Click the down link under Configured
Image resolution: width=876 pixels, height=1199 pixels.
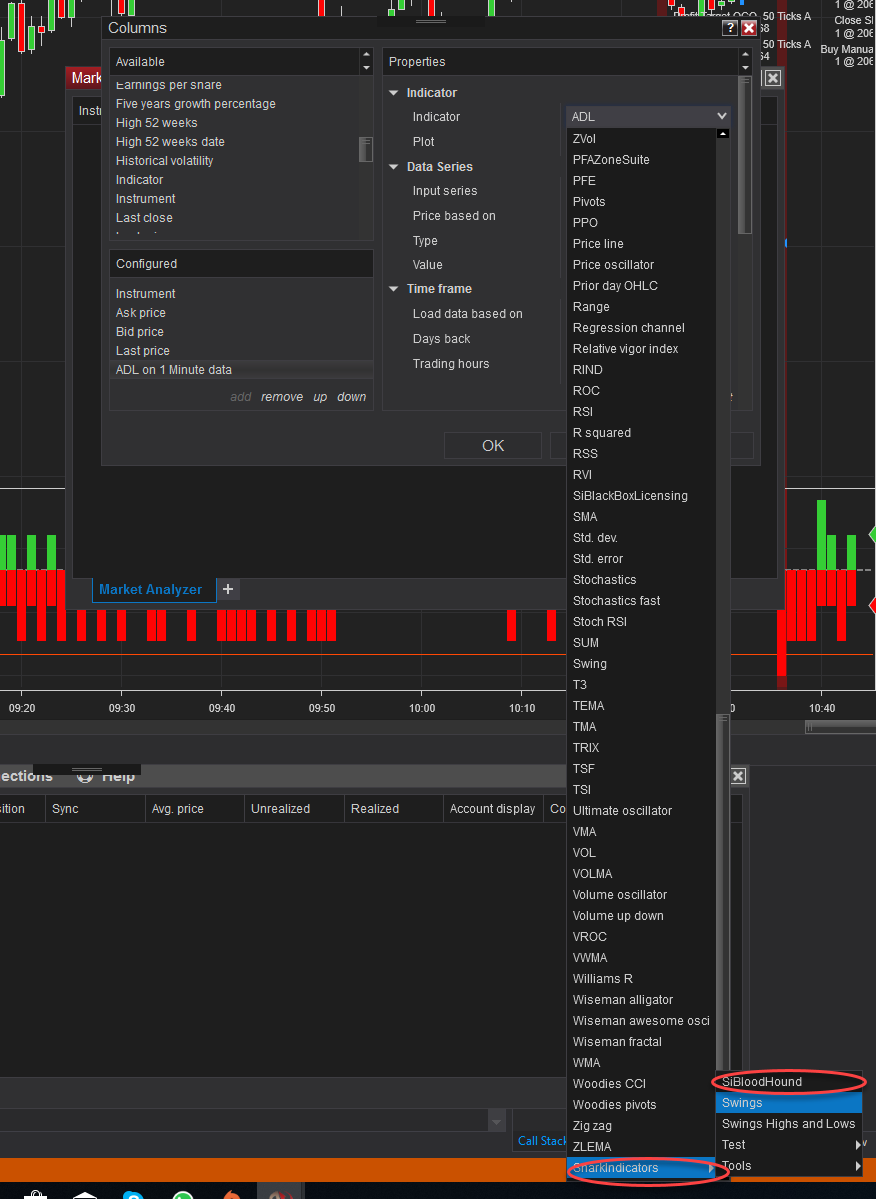pos(351,397)
